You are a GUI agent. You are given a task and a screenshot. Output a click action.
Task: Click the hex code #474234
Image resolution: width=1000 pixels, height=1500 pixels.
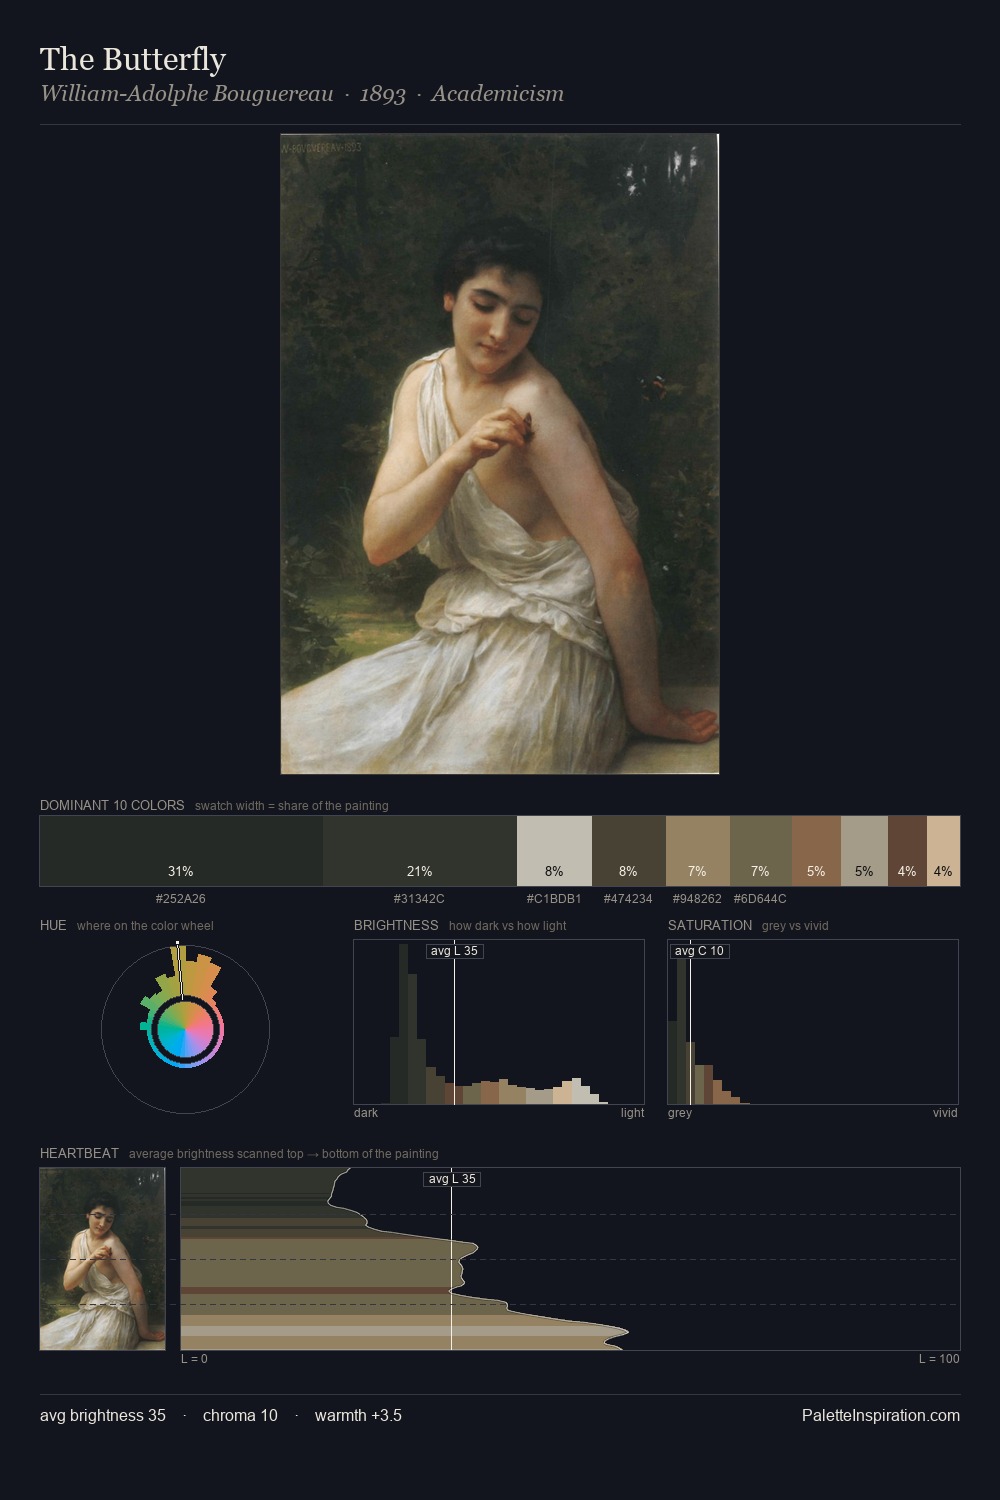[628, 899]
